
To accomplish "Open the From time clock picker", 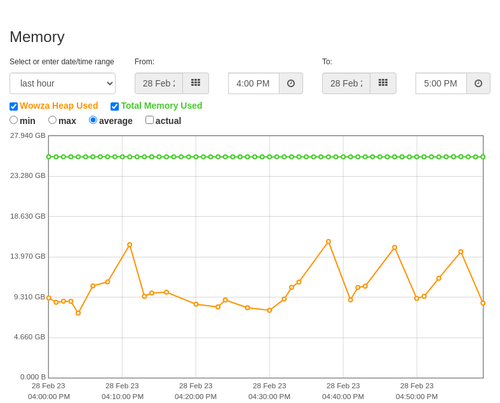I will [291, 83].
